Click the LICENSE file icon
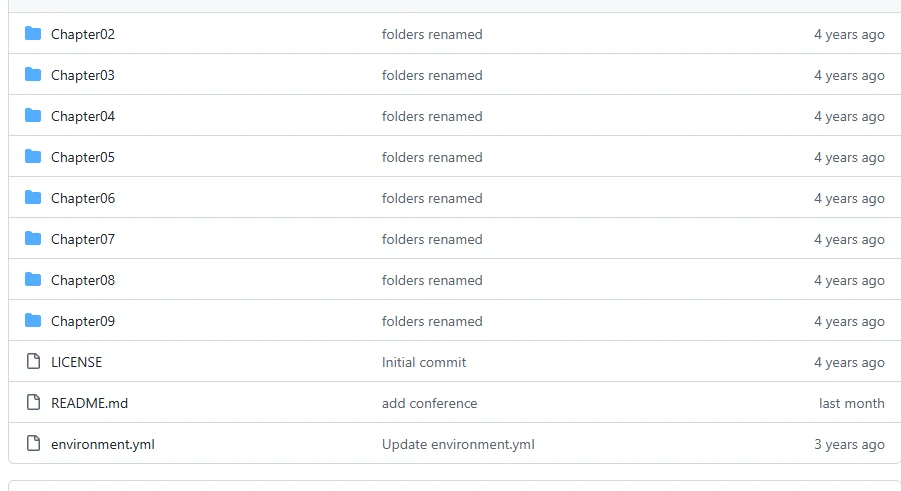The width and height of the screenshot is (901, 491). point(33,362)
